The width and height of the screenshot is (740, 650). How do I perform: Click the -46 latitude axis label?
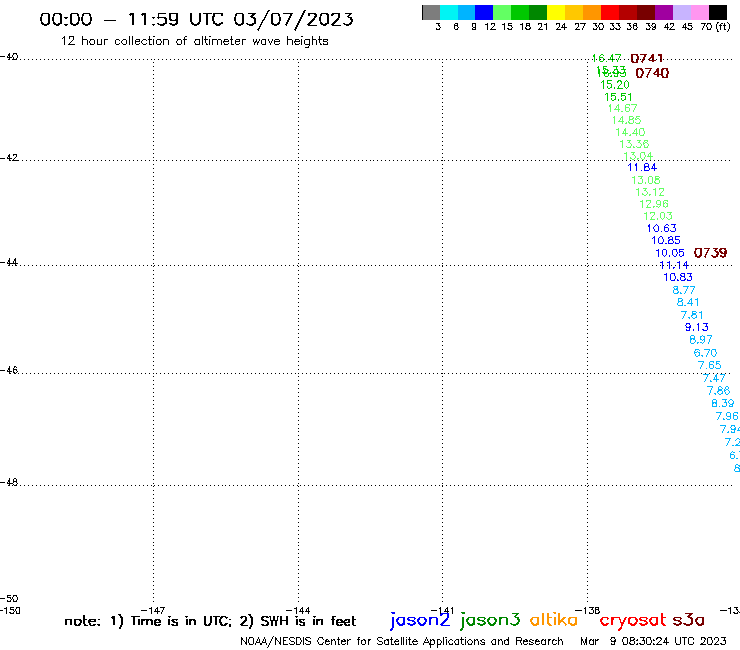pos(9,370)
